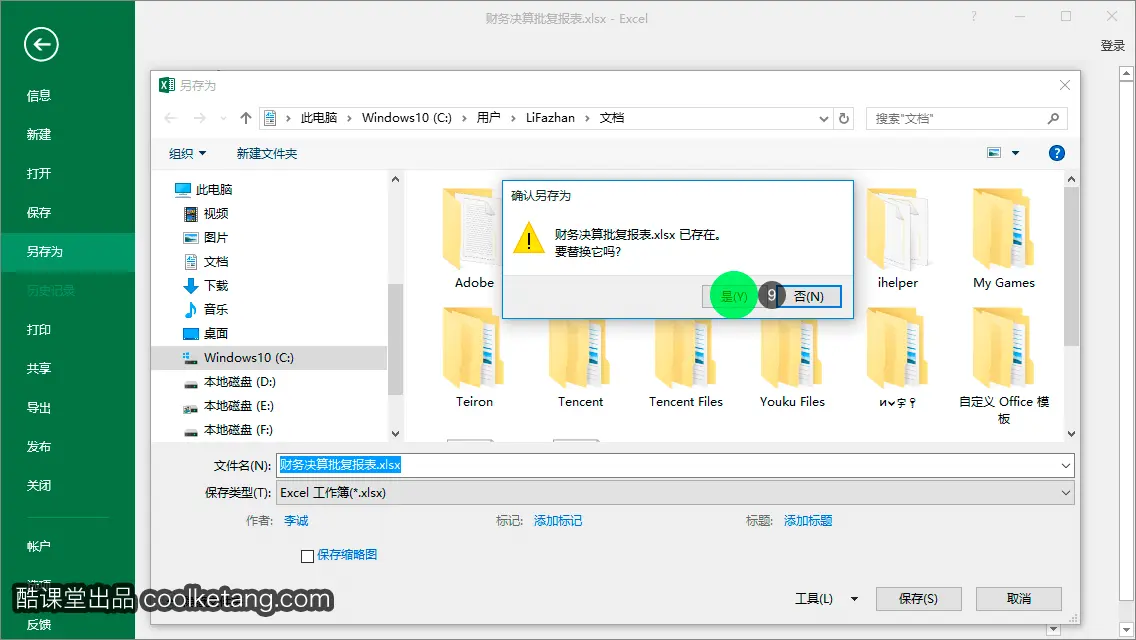
Task: Open the recent locations dropdown arrow
Action: 222,118
